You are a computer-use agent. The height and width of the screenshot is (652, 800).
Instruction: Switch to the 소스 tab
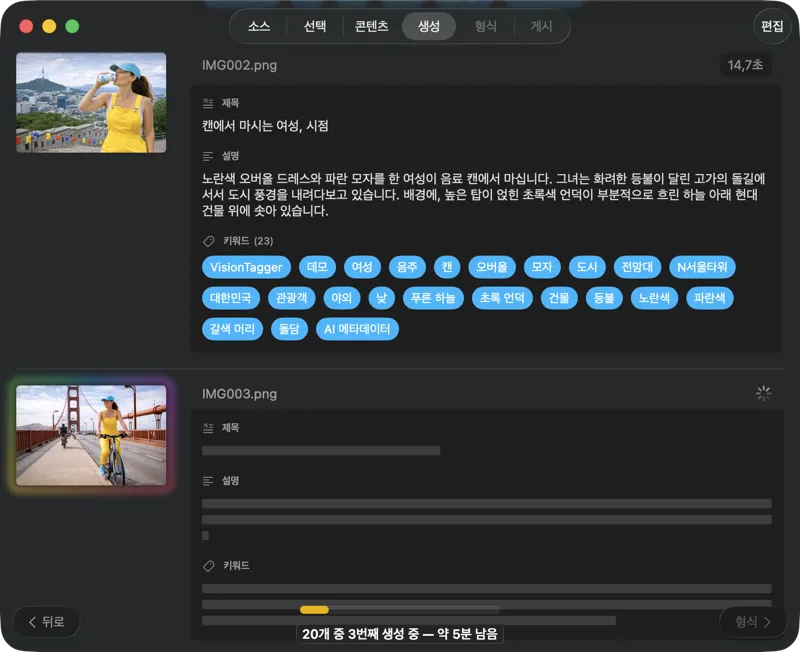click(x=258, y=27)
